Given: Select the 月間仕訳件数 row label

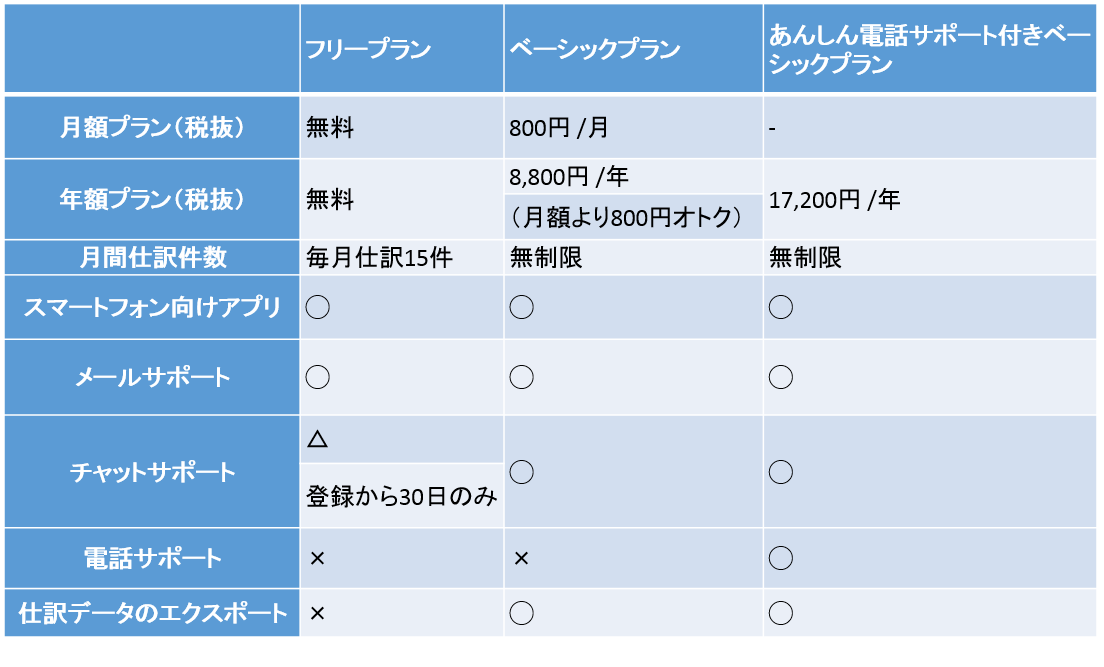Looking at the screenshot, I should pyautogui.click(x=152, y=258).
